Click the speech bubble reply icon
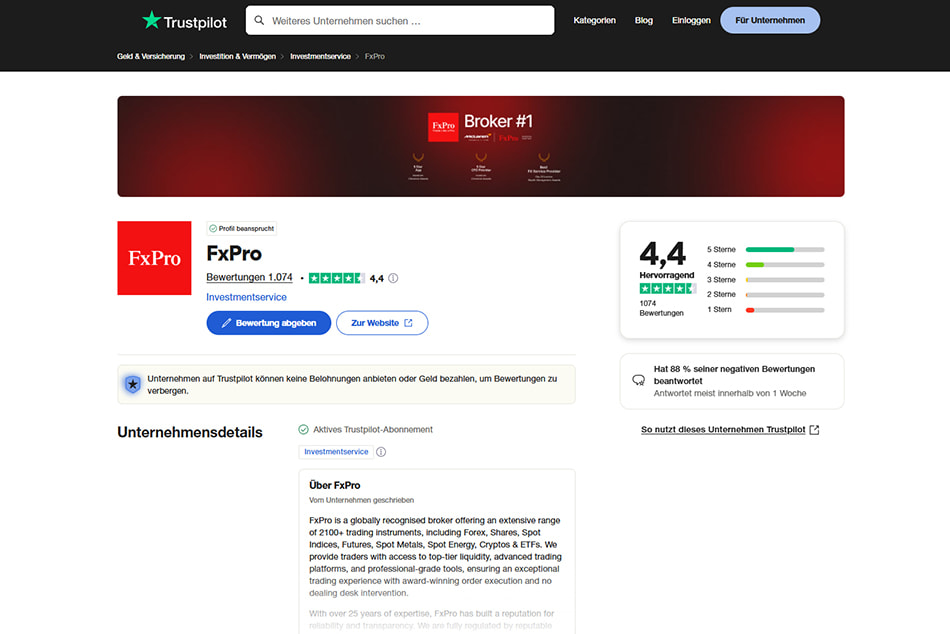Image resolution: width=950 pixels, height=634 pixels. pos(639,381)
